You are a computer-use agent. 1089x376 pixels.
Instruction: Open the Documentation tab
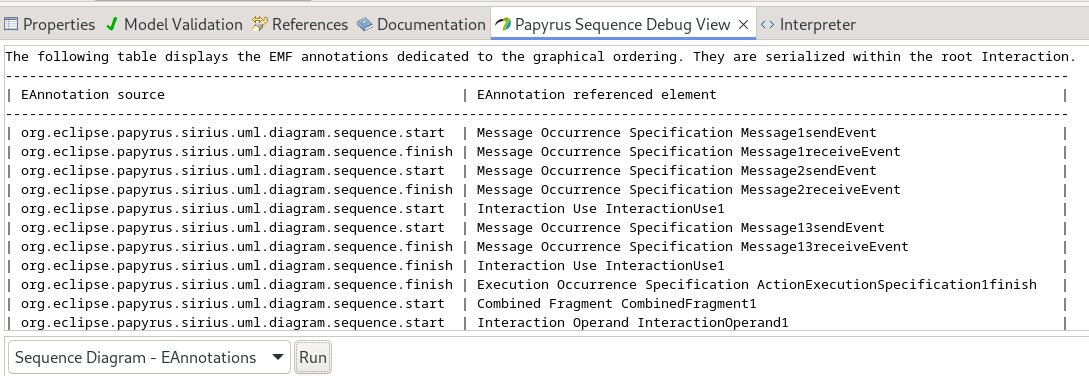click(x=422, y=24)
